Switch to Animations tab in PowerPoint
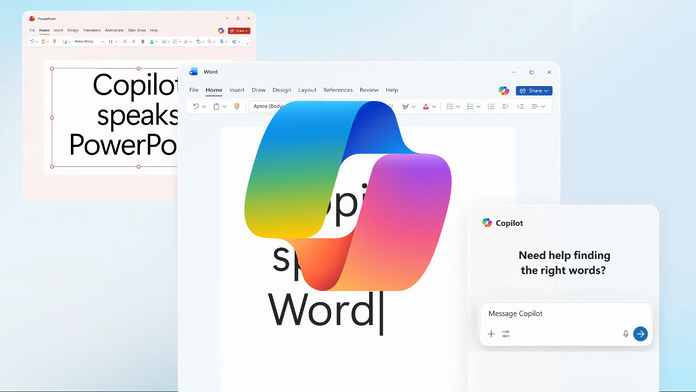 [114, 30]
